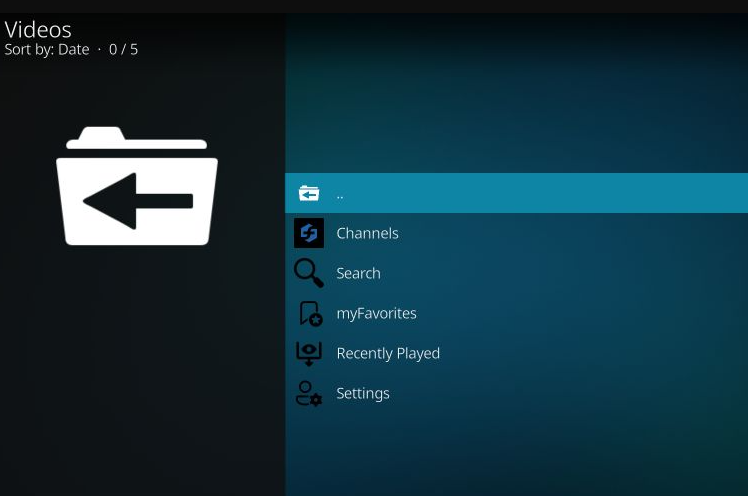Click the Settings user gear icon
The image size is (748, 496).
coord(309,393)
